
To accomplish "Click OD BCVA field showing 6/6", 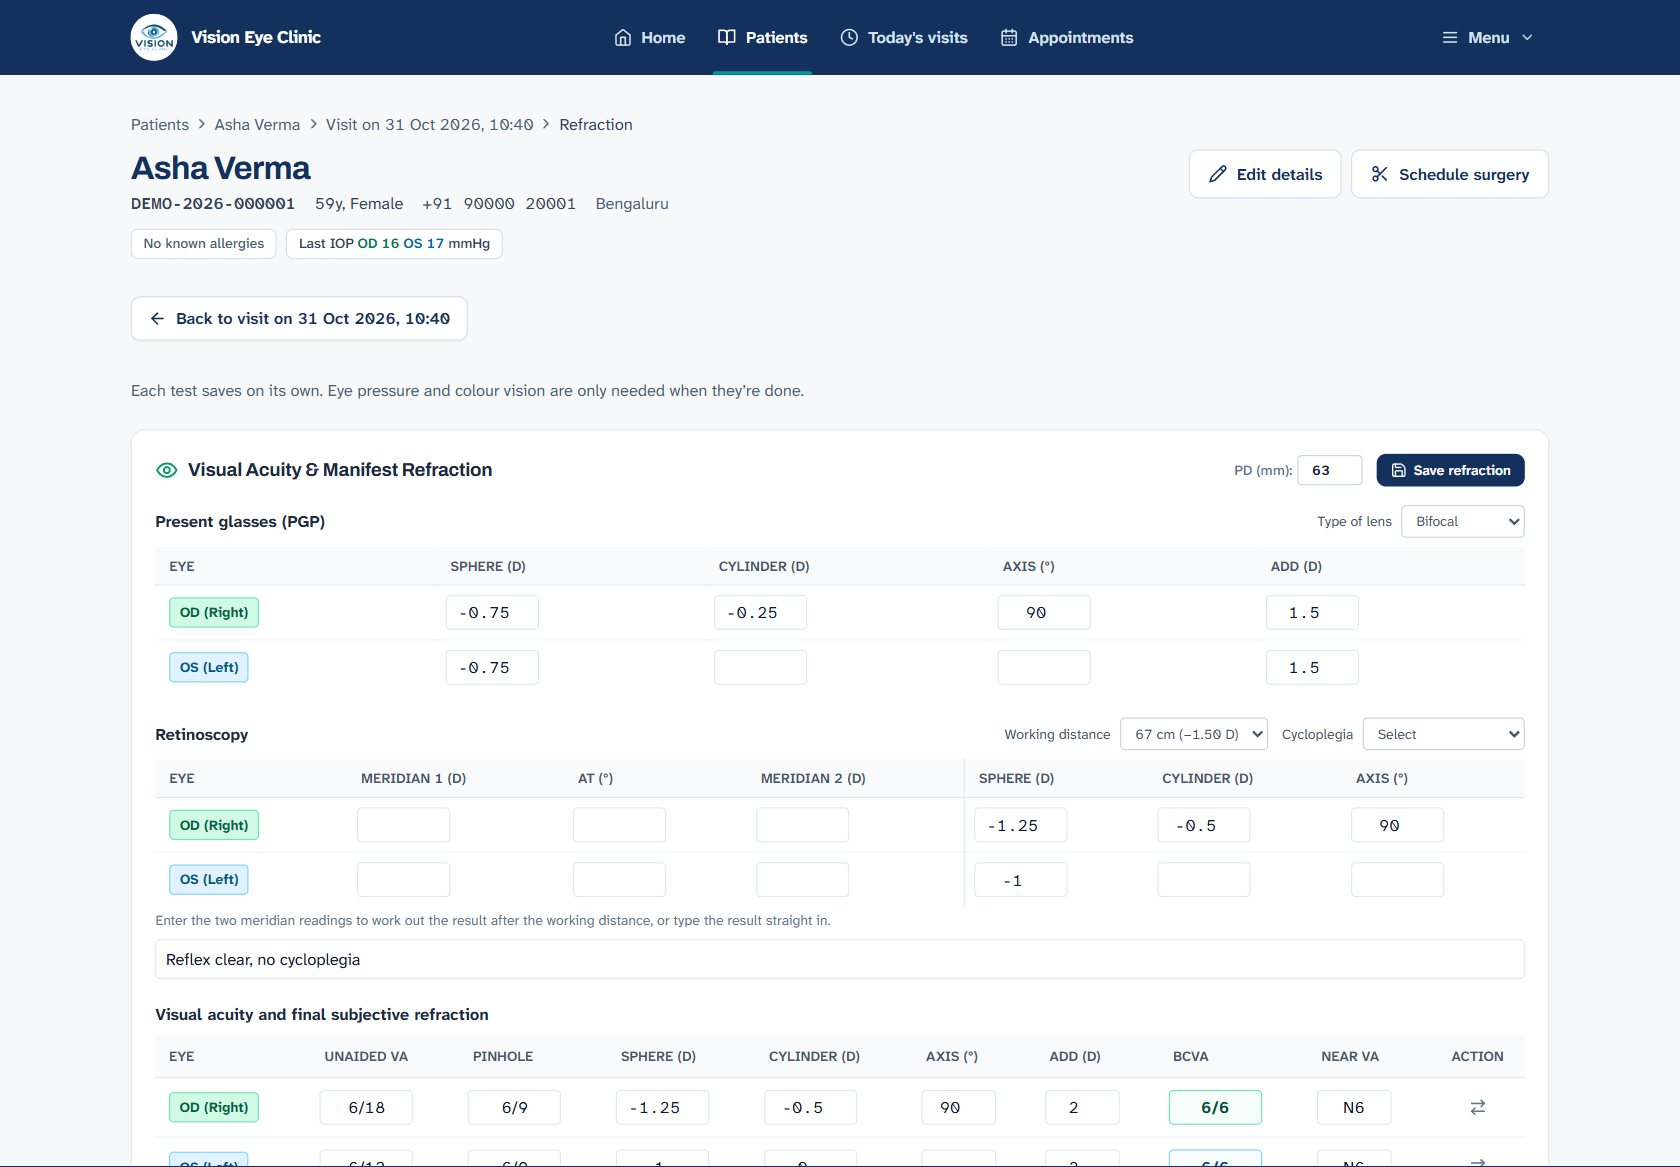I will 1215,1107.
